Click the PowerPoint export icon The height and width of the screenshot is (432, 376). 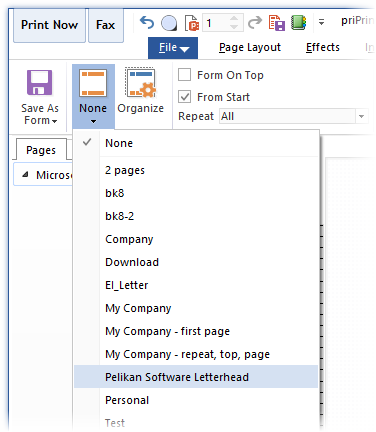192,23
